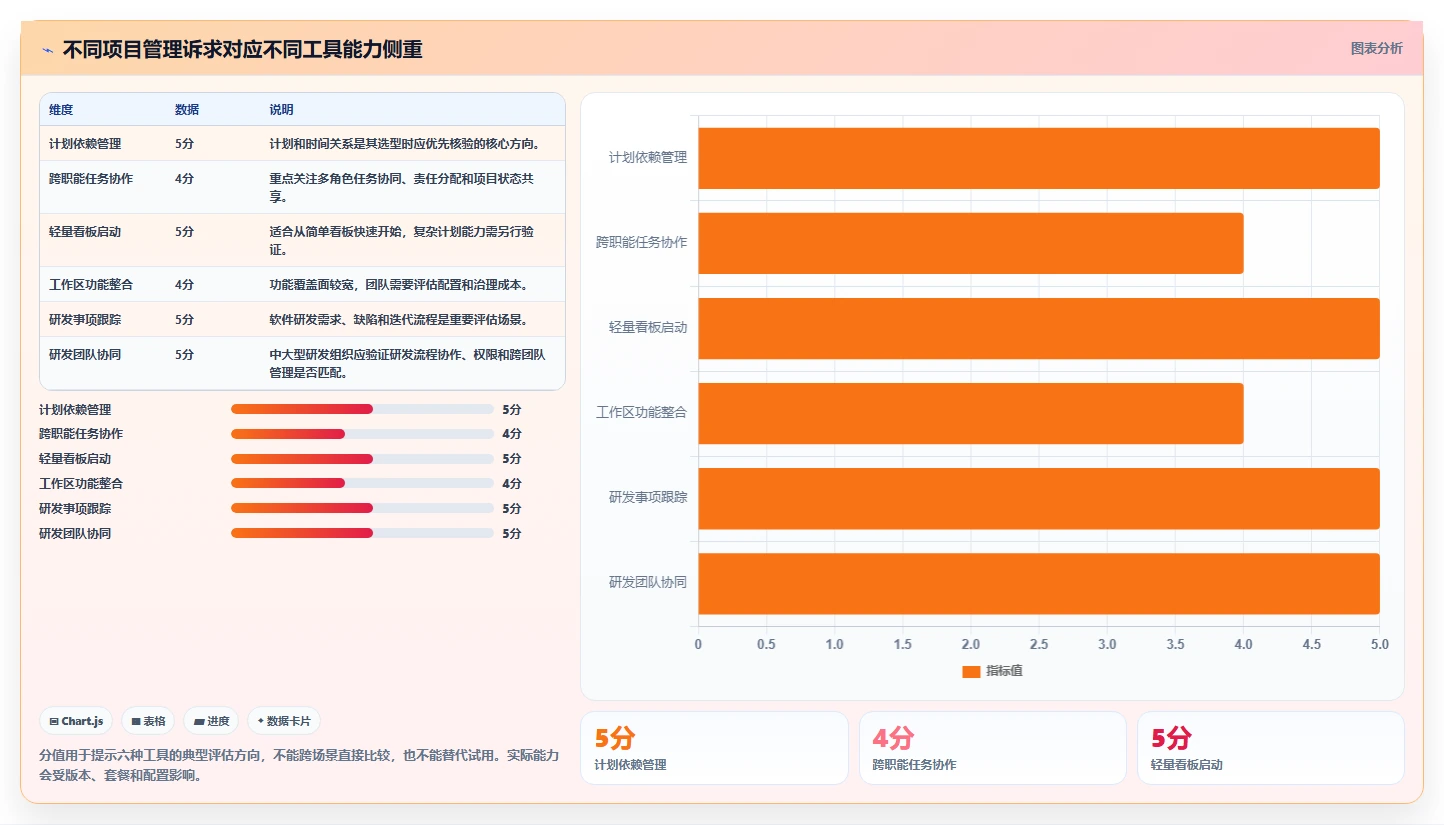Click the main title 不同项目管理诉求对应不同工具能力侧重
Viewport: 1444px width, 825px height.
[243, 49]
